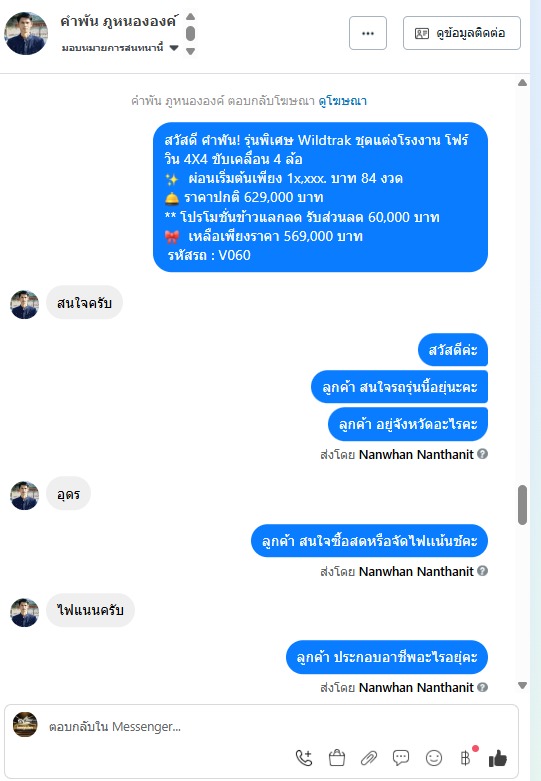The width and height of the screenshot is (541, 781).
Task: Click the chat scrollbar's top up arrow
Action: [x=522, y=83]
